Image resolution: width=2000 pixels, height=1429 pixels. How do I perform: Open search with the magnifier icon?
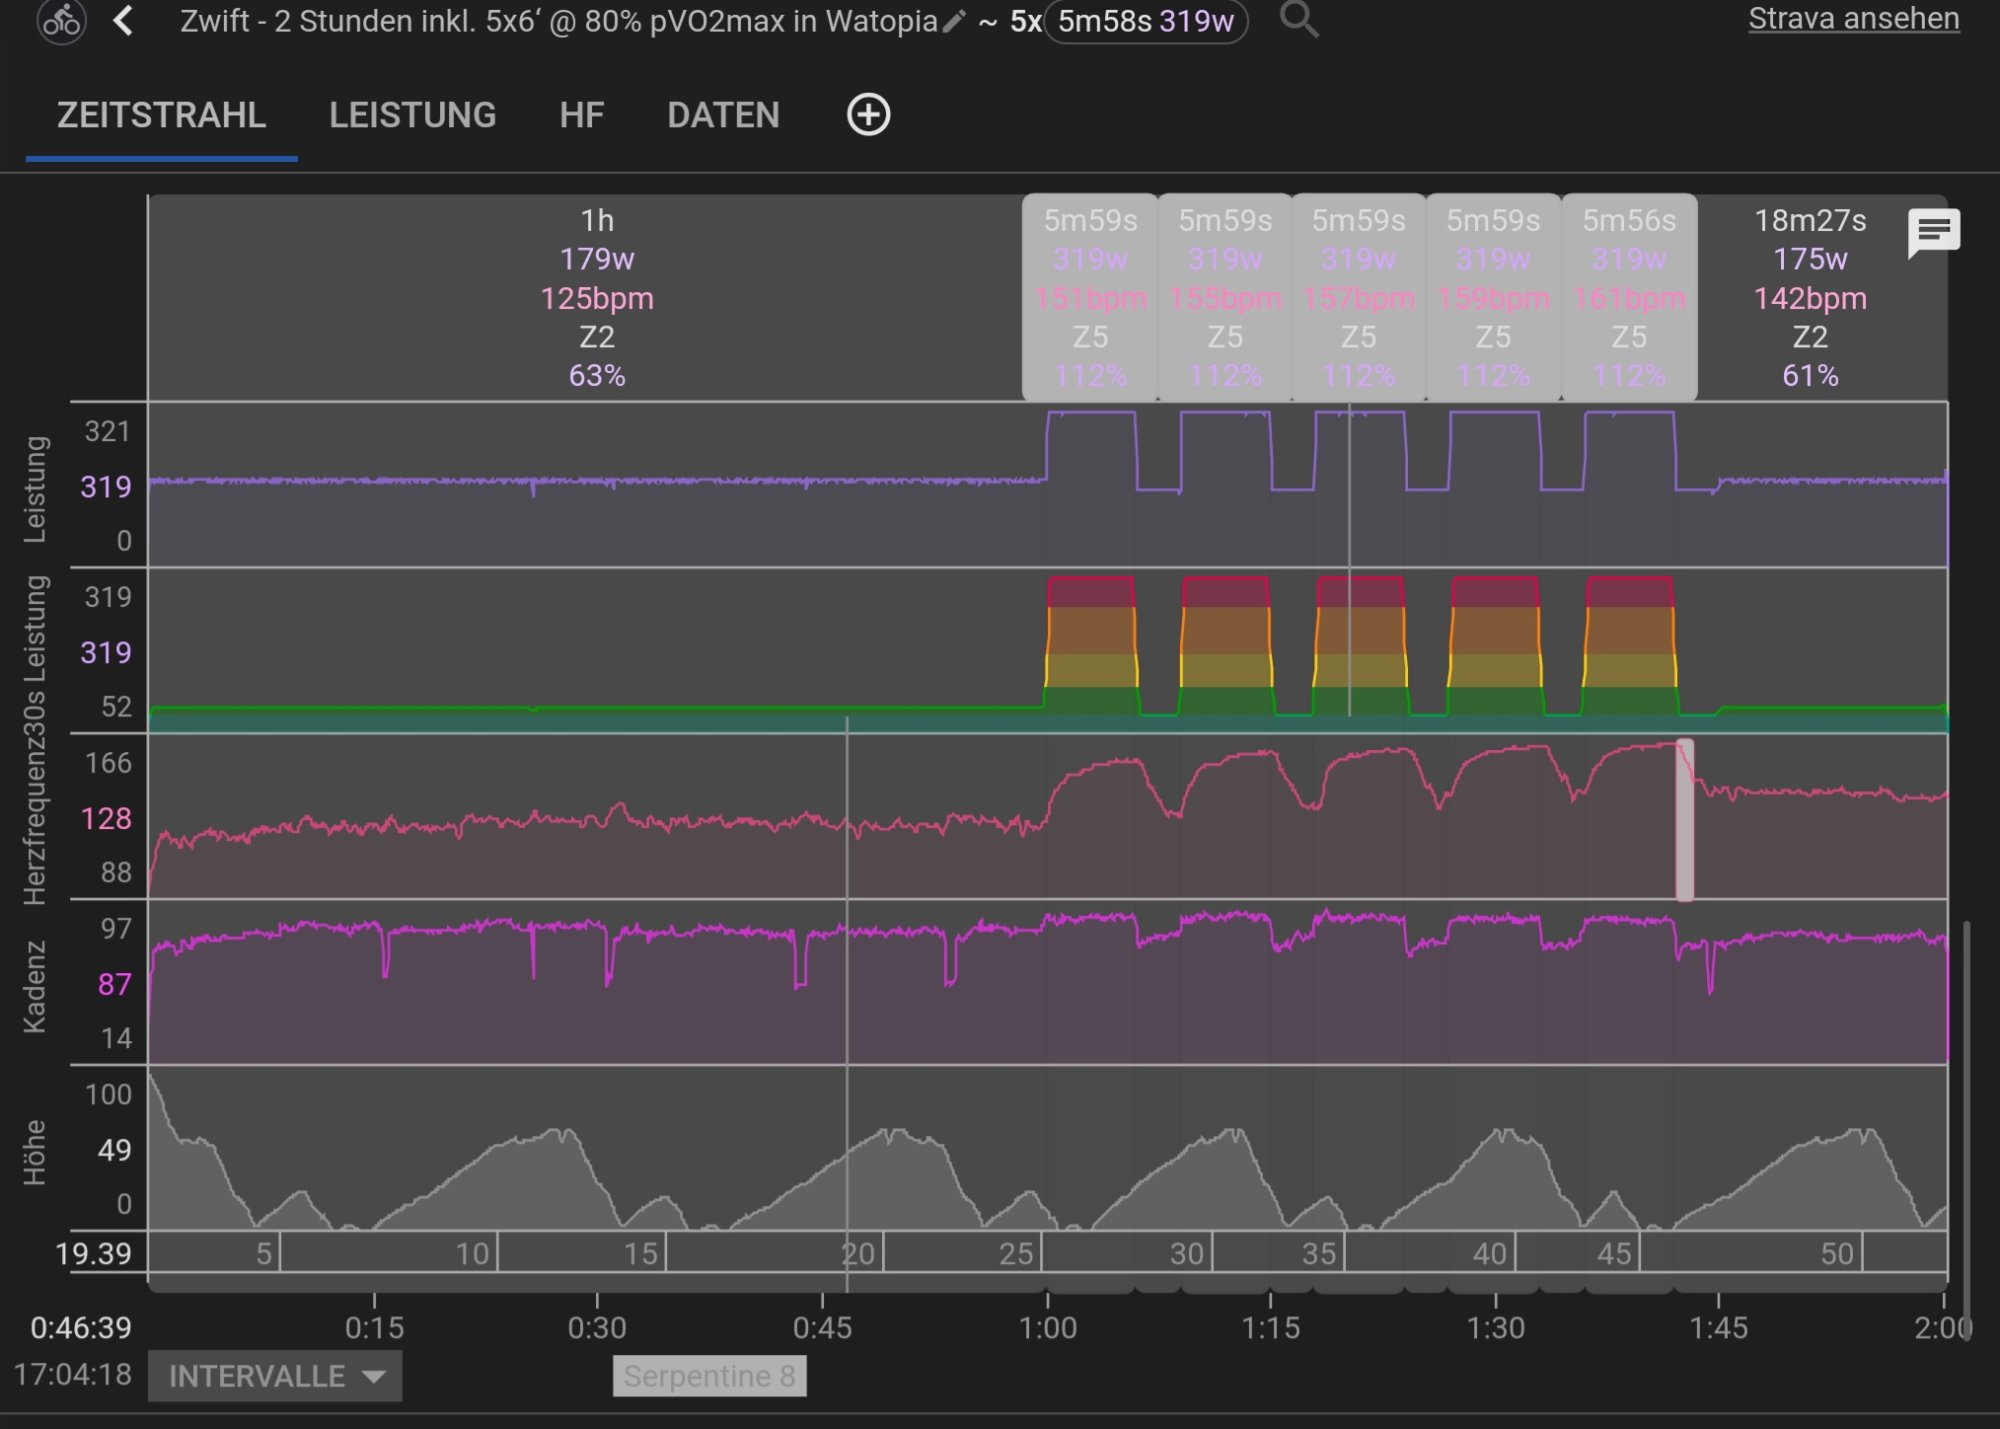click(x=1299, y=19)
